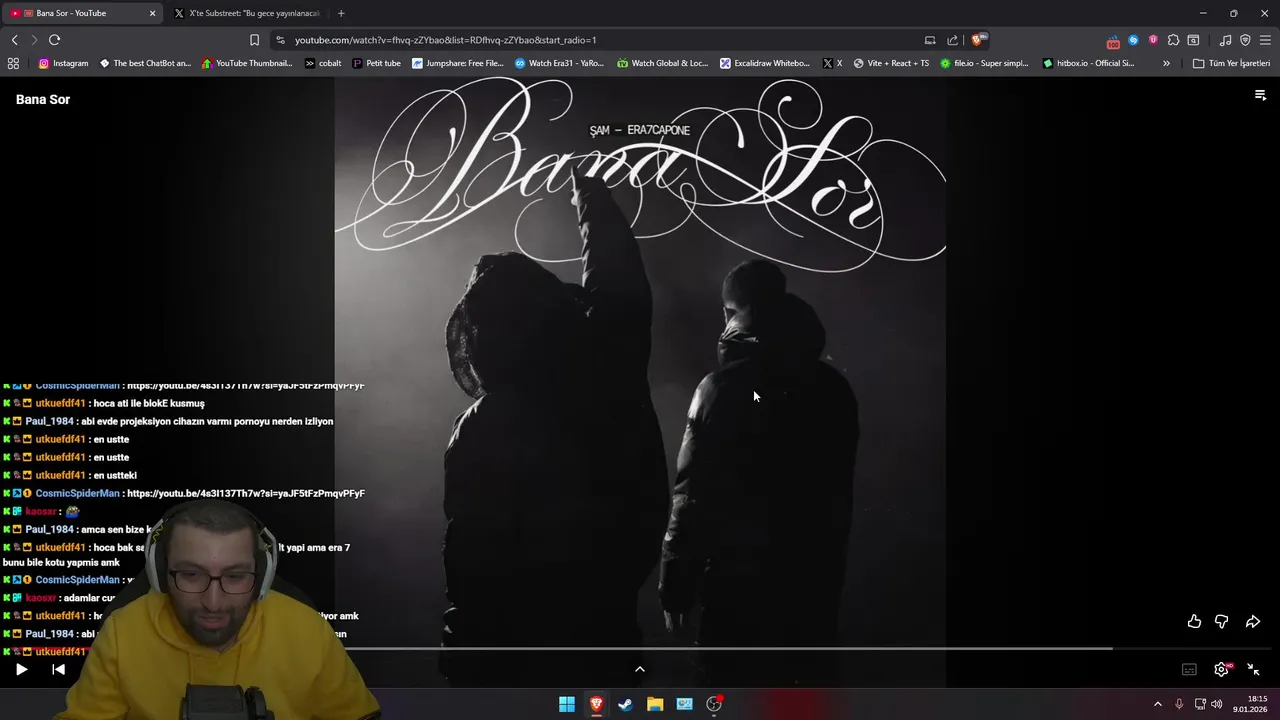
Task: Switch to the X'te Substreet tab
Action: pyautogui.click(x=247, y=13)
